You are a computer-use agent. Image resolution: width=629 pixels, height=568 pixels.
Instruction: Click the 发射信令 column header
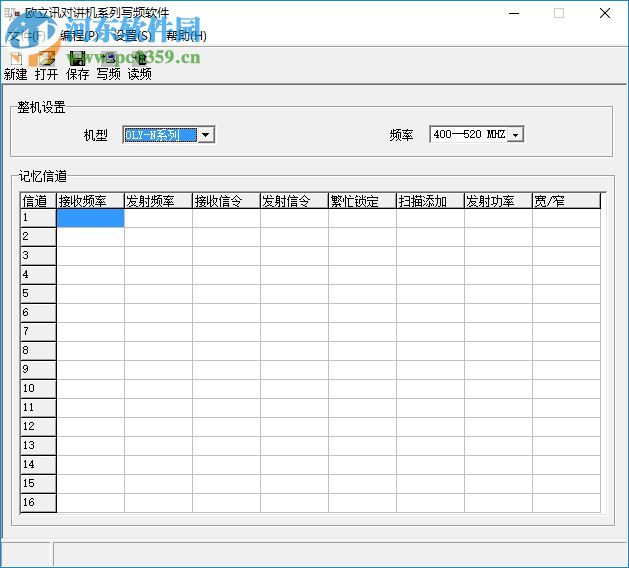(x=294, y=201)
